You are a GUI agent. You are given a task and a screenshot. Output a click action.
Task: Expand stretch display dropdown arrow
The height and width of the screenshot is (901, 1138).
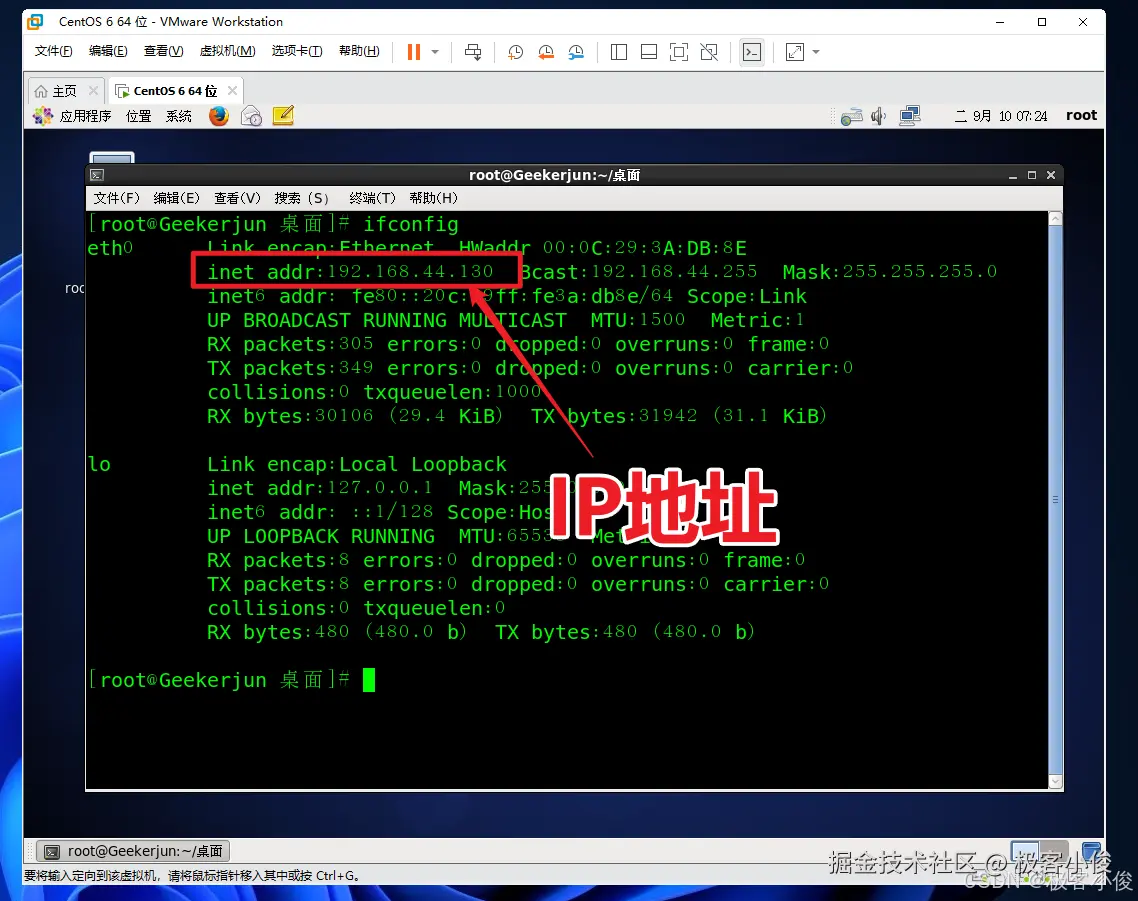[x=816, y=52]
